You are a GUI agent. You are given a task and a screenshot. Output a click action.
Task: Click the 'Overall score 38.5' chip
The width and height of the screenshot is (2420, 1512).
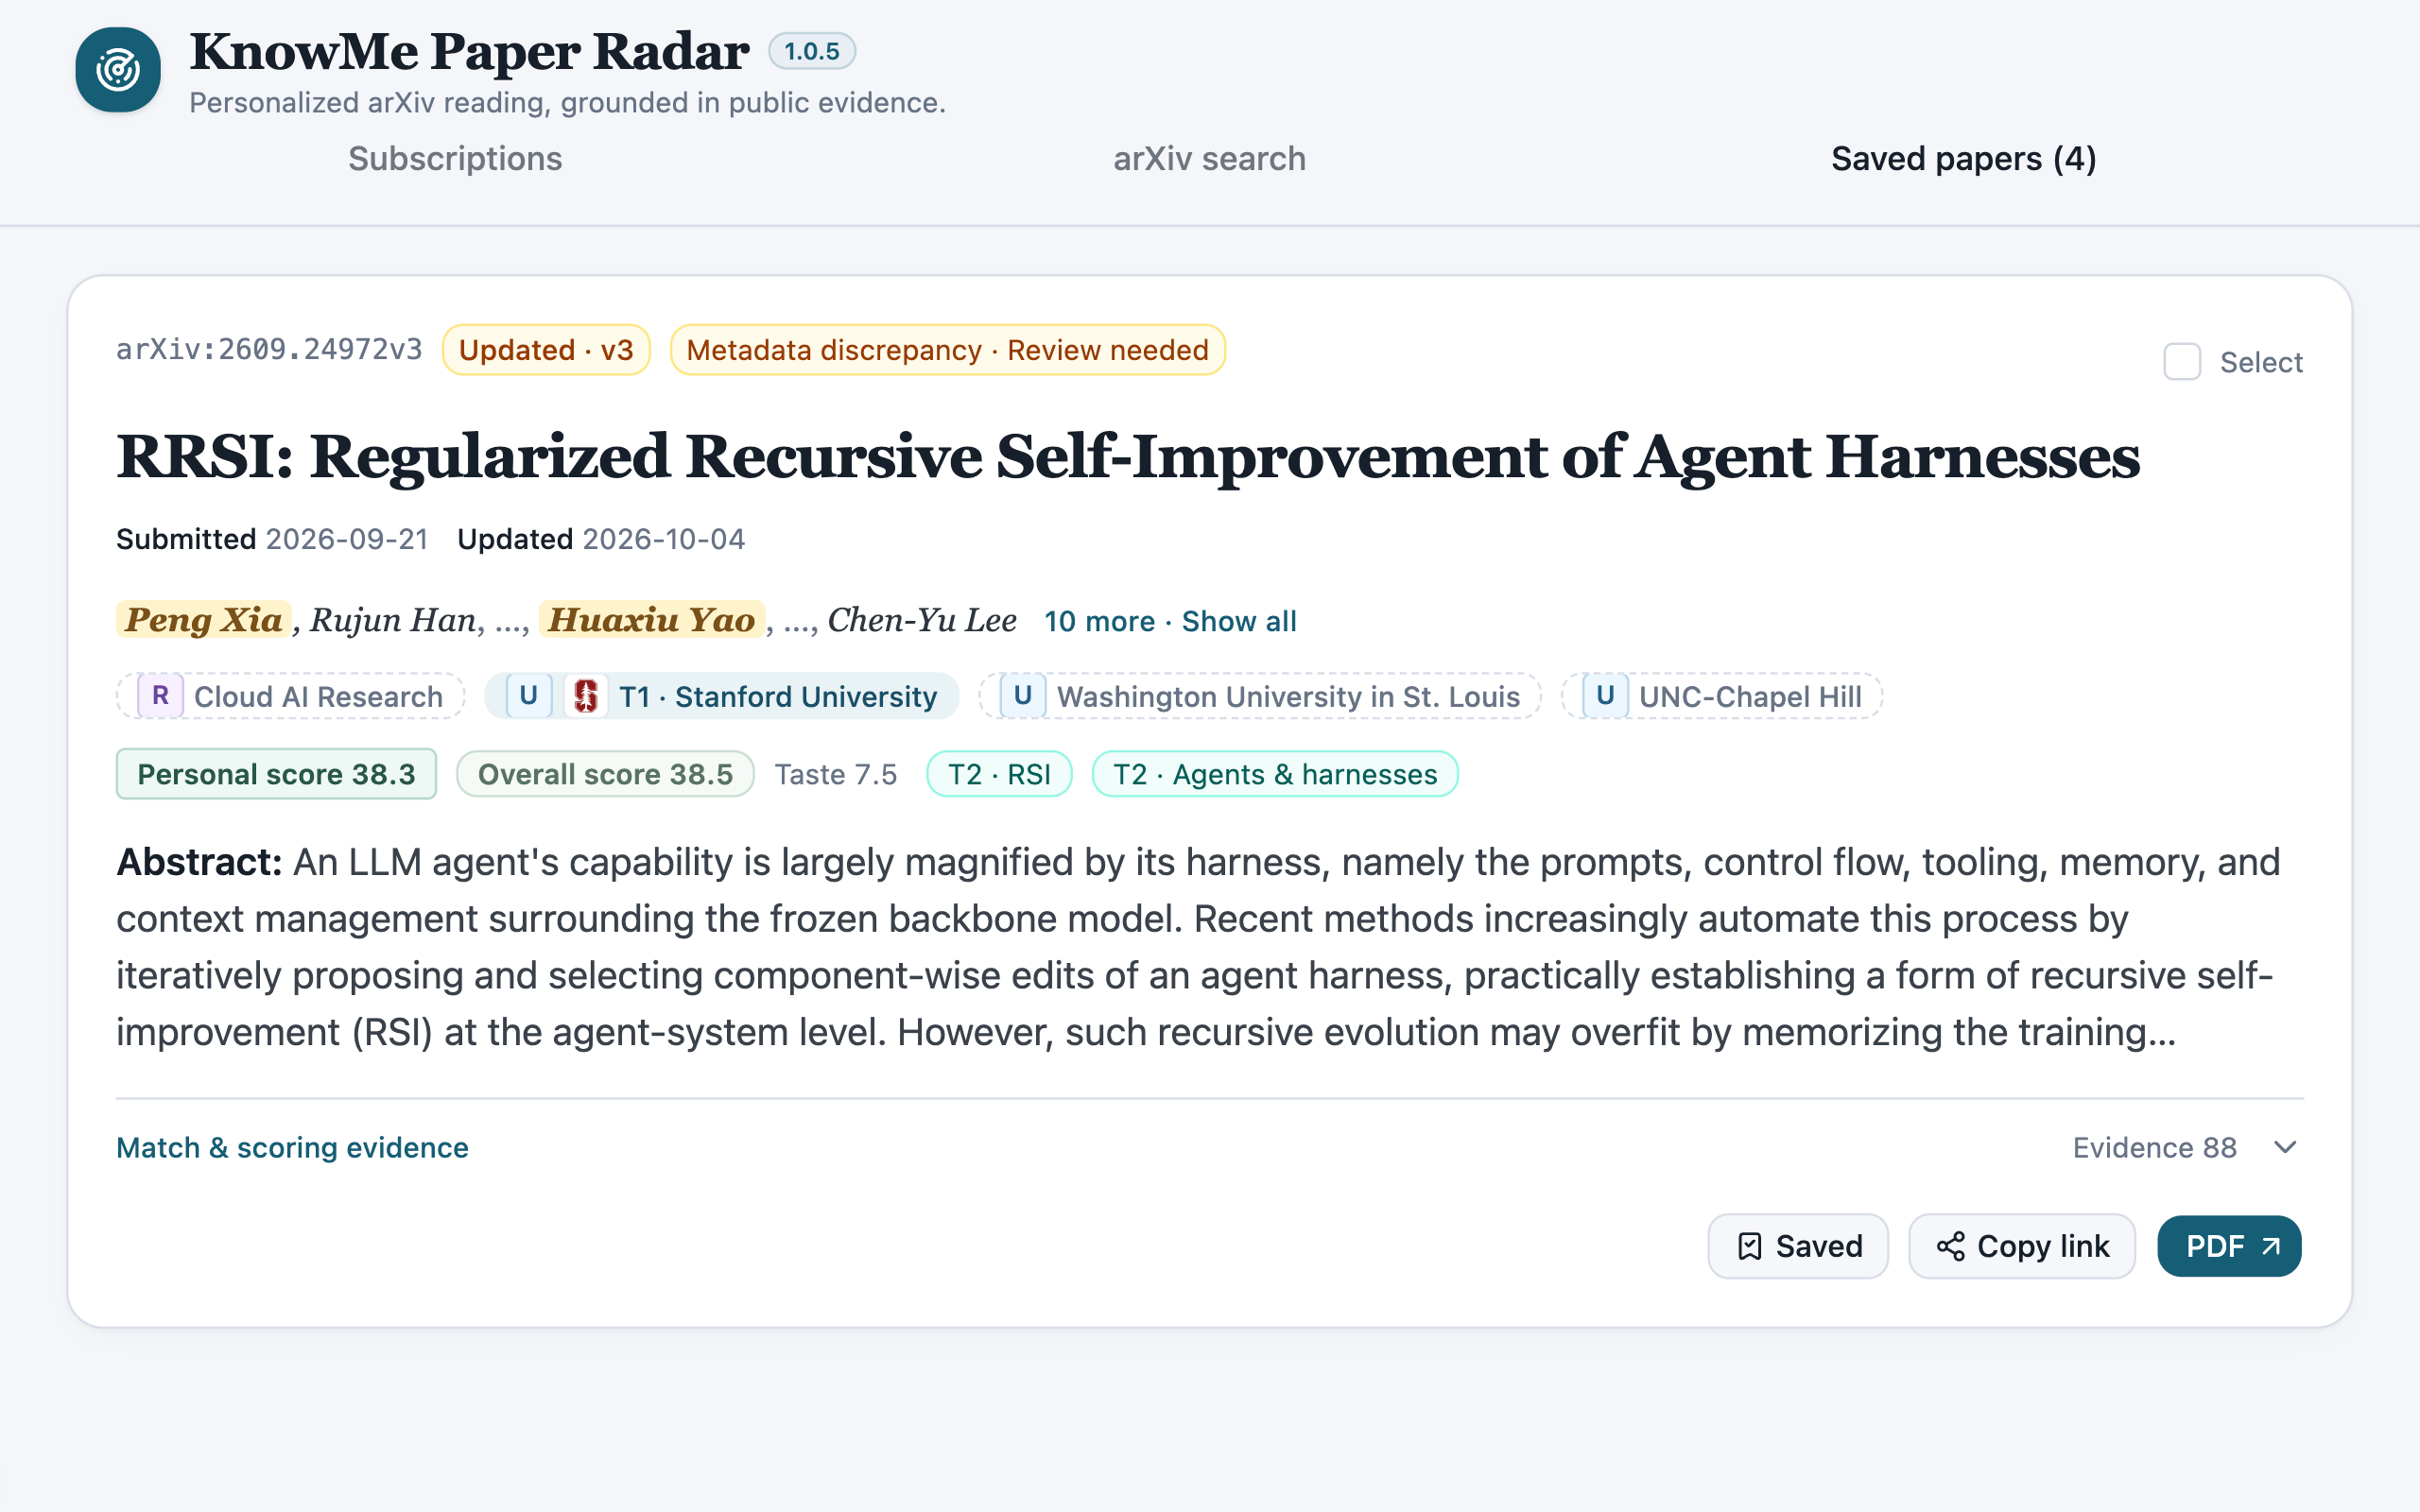coord(605,774)
